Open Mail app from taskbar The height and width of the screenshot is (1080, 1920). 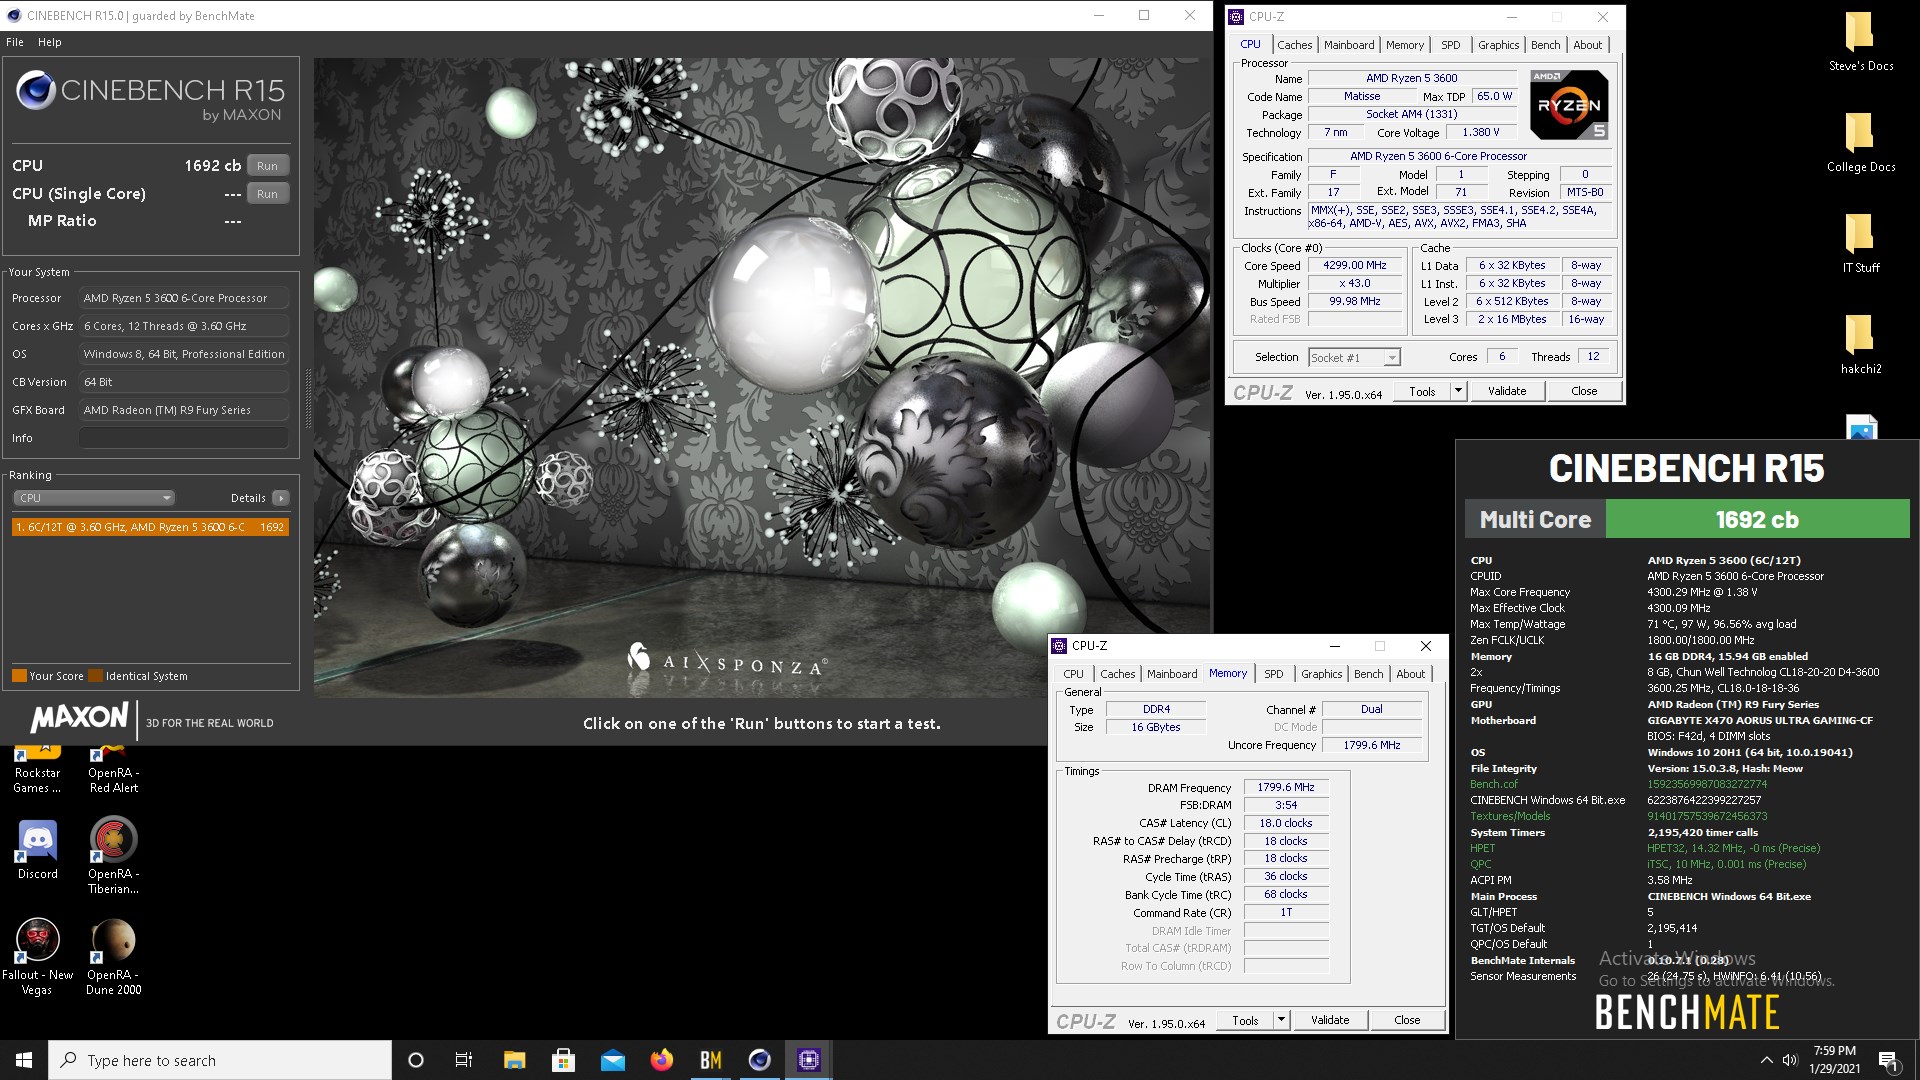click(612, 1060)
